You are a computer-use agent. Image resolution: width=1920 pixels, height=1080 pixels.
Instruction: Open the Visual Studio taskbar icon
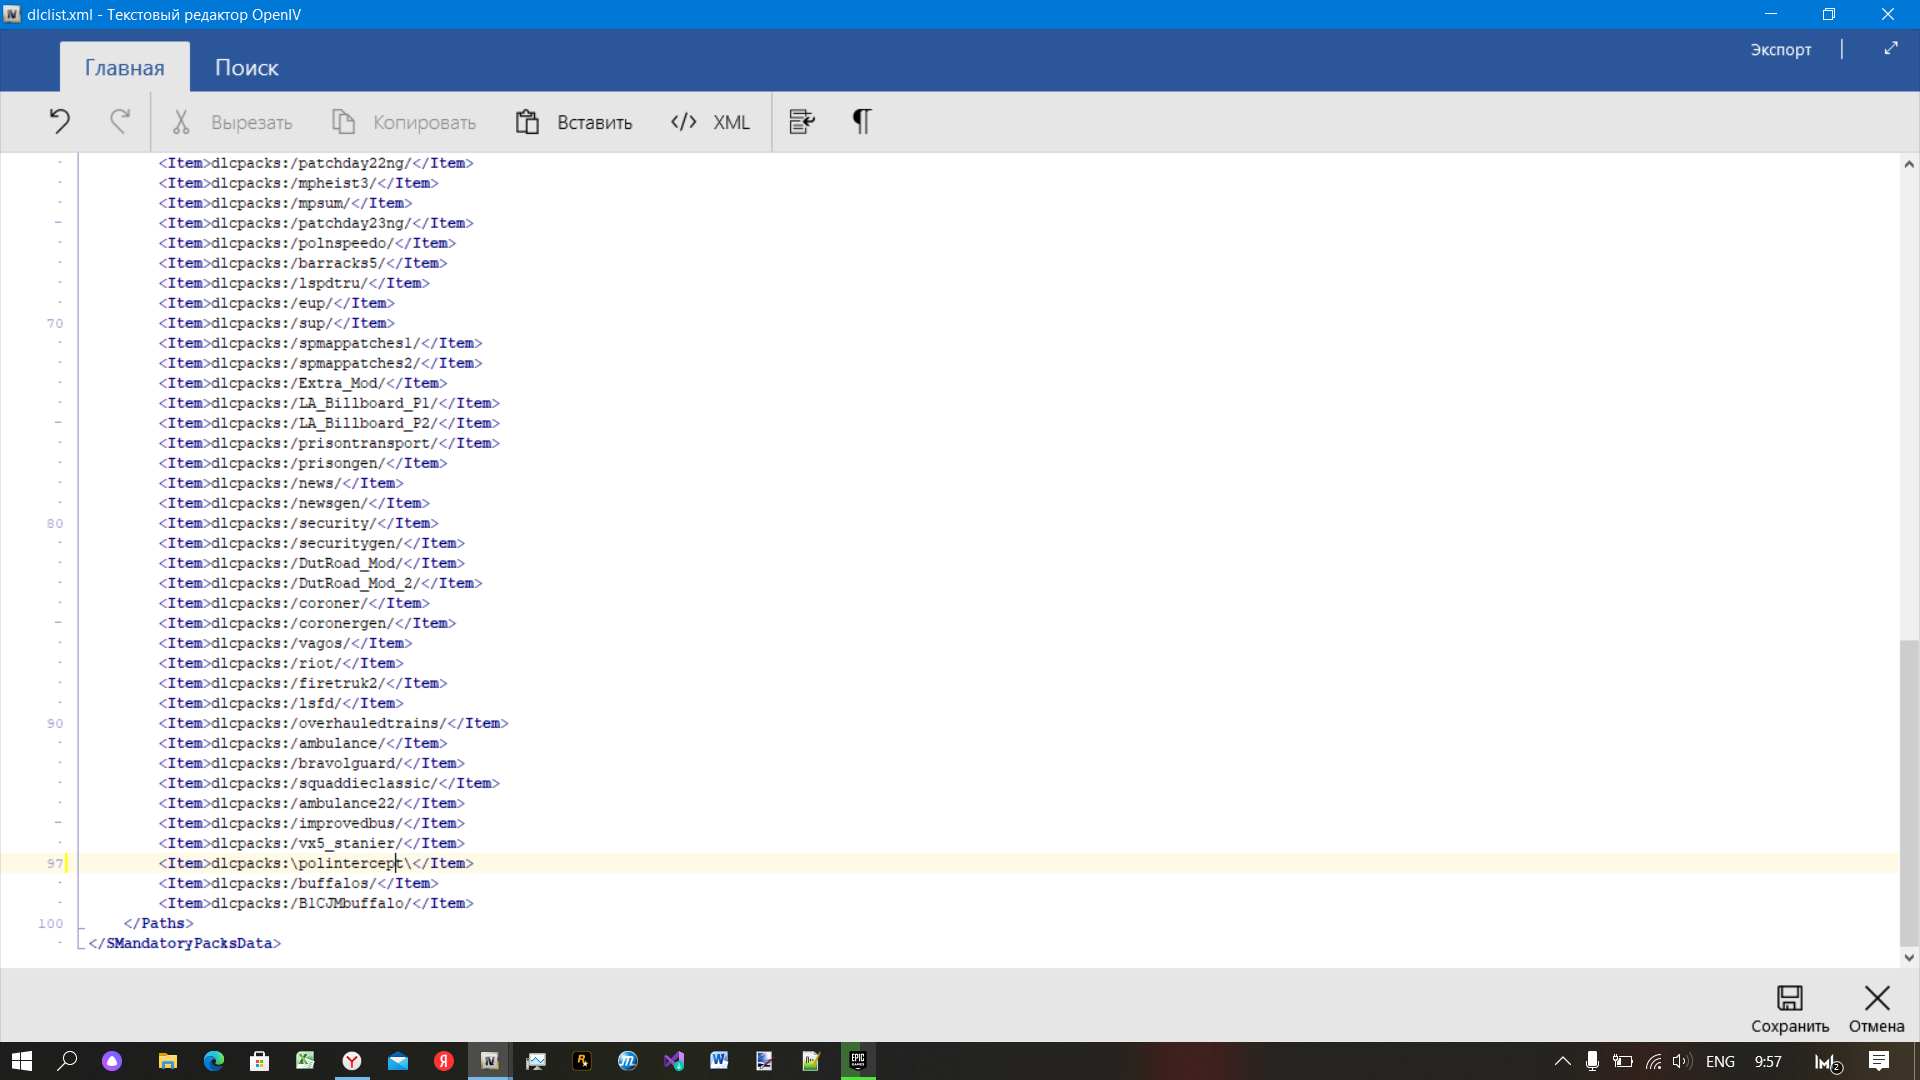click(x=673, y=1061)
